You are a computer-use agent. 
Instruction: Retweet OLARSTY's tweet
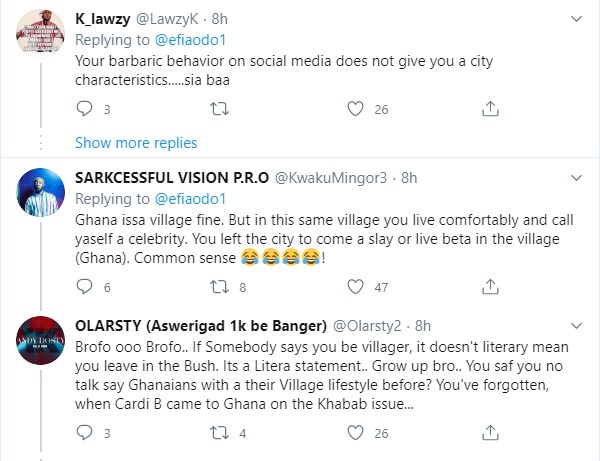tap(219, 435)
